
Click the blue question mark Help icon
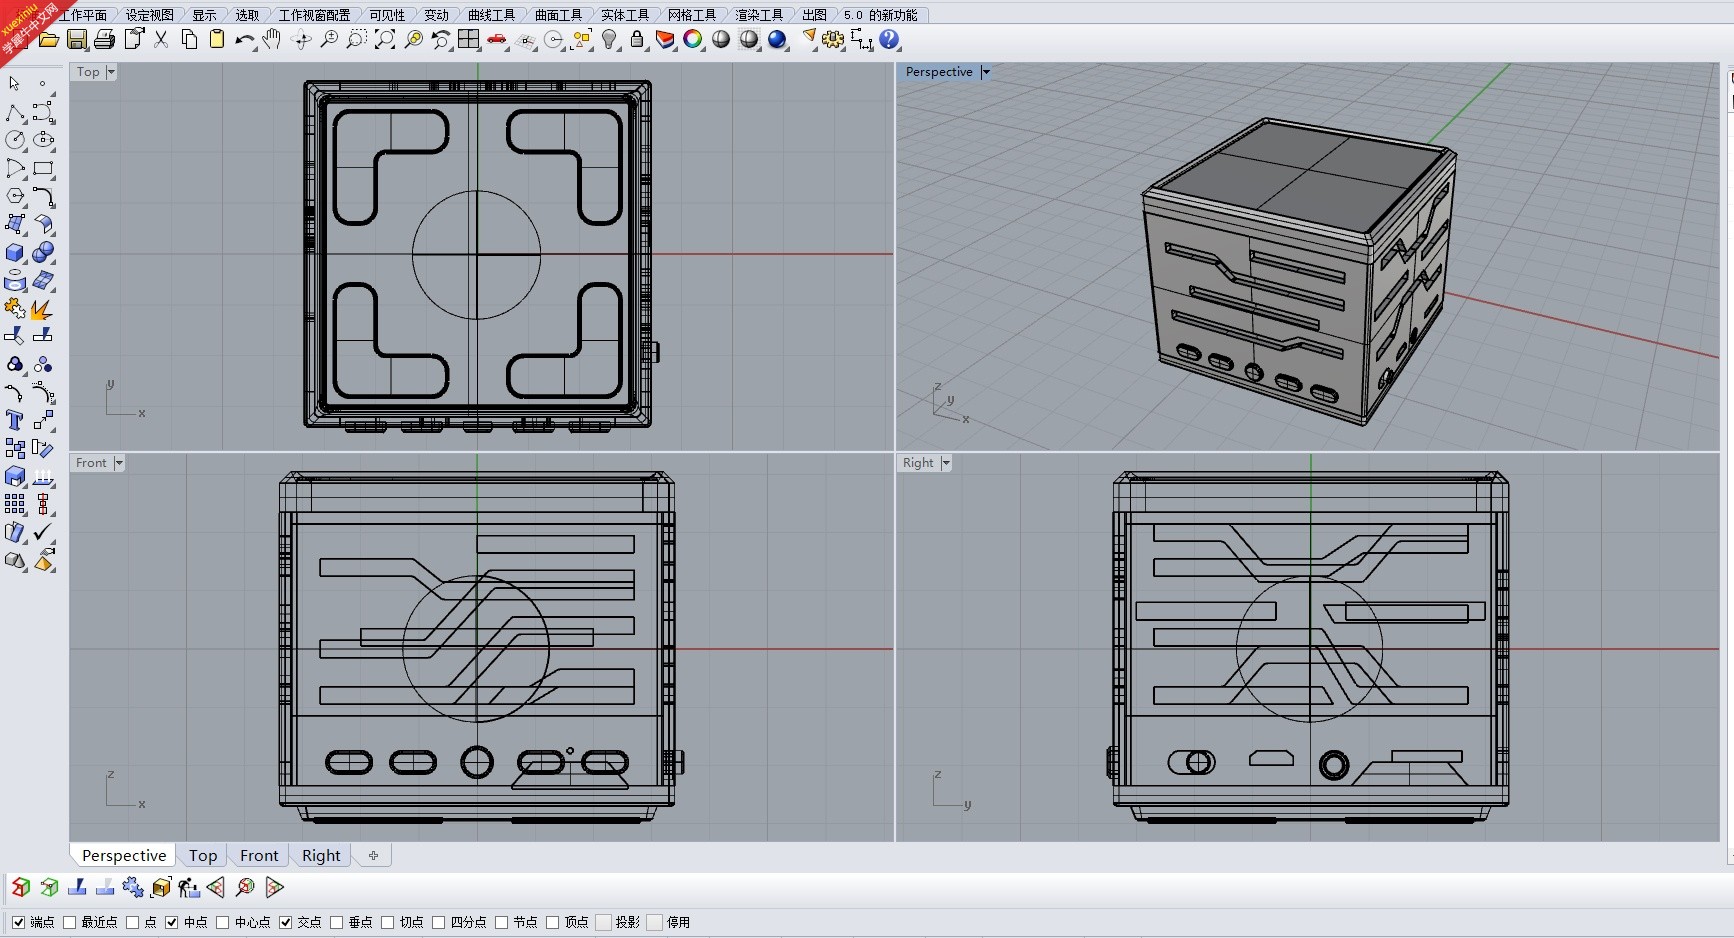(x=889, y=40)
